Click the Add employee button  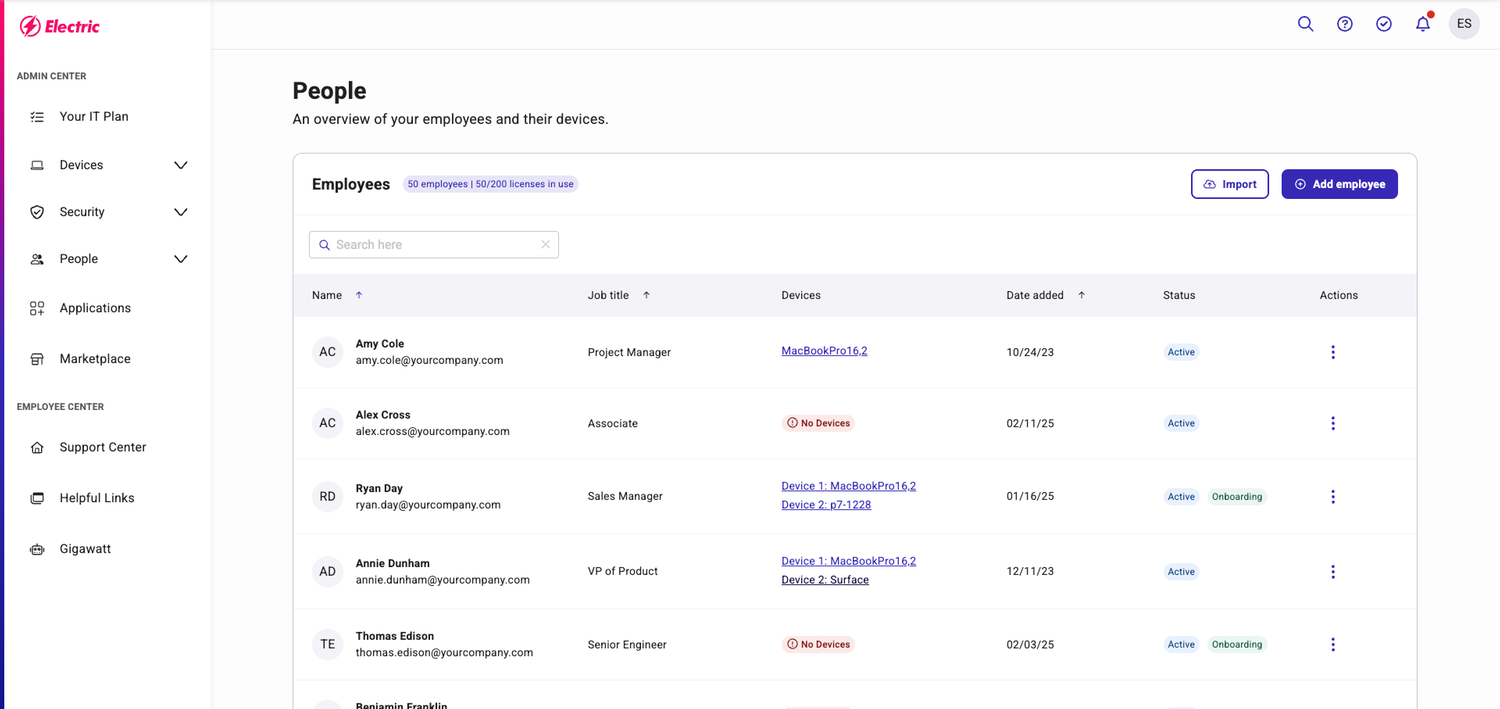(1339, 184)
